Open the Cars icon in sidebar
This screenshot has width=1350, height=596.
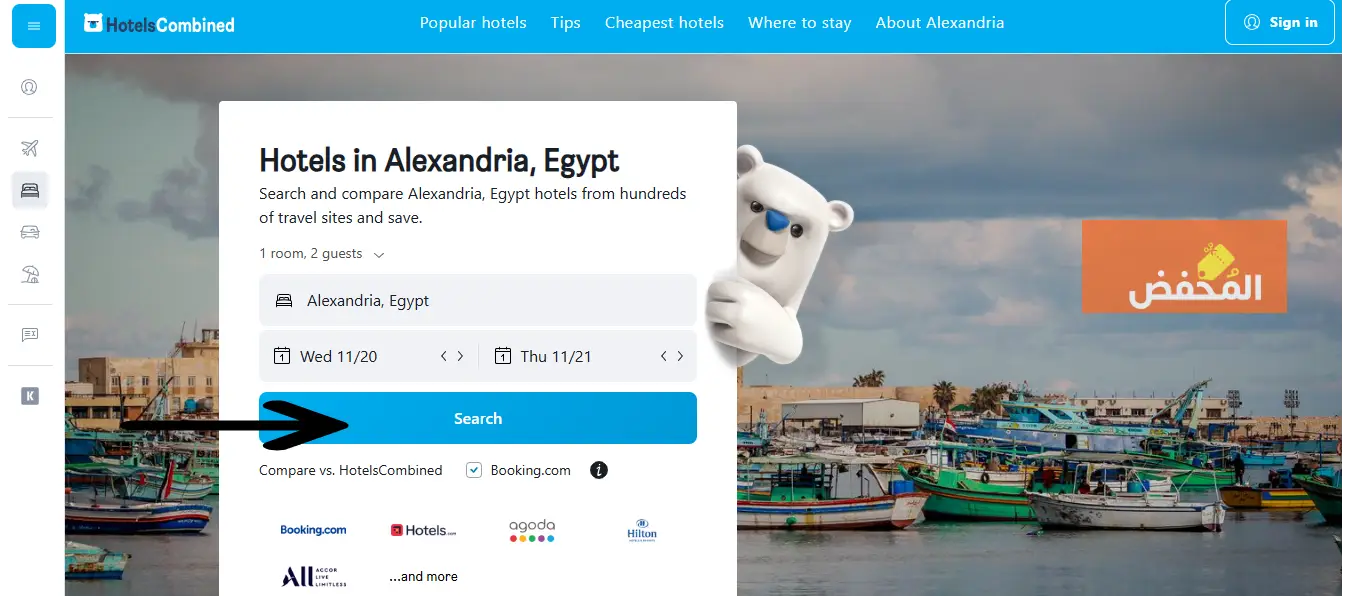point(30,232)
